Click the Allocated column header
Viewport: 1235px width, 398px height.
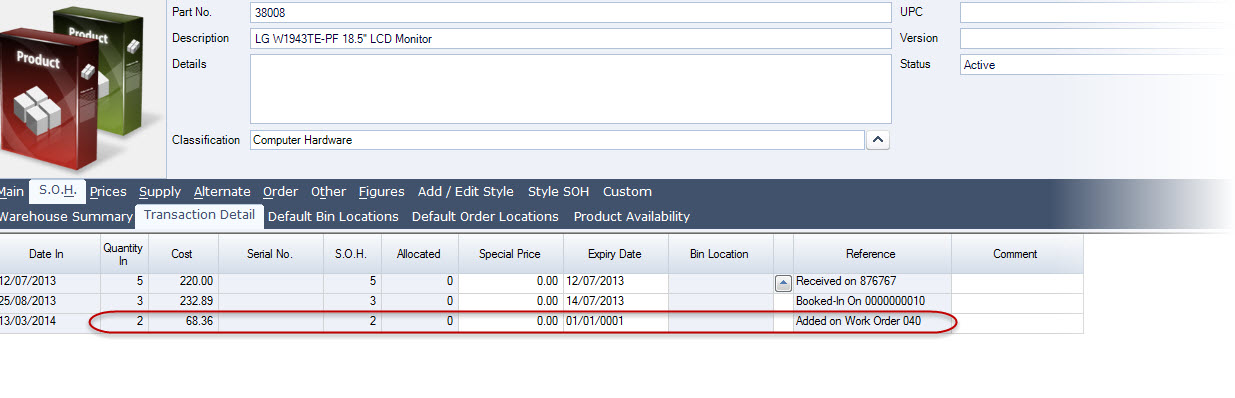[x=419, y=254]
